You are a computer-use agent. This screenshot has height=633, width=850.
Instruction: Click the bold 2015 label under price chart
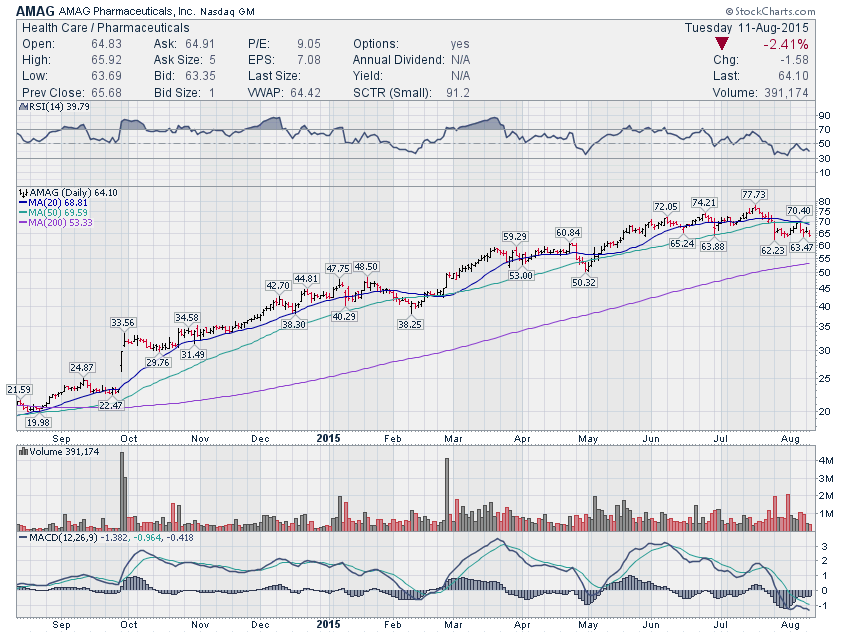329,438
